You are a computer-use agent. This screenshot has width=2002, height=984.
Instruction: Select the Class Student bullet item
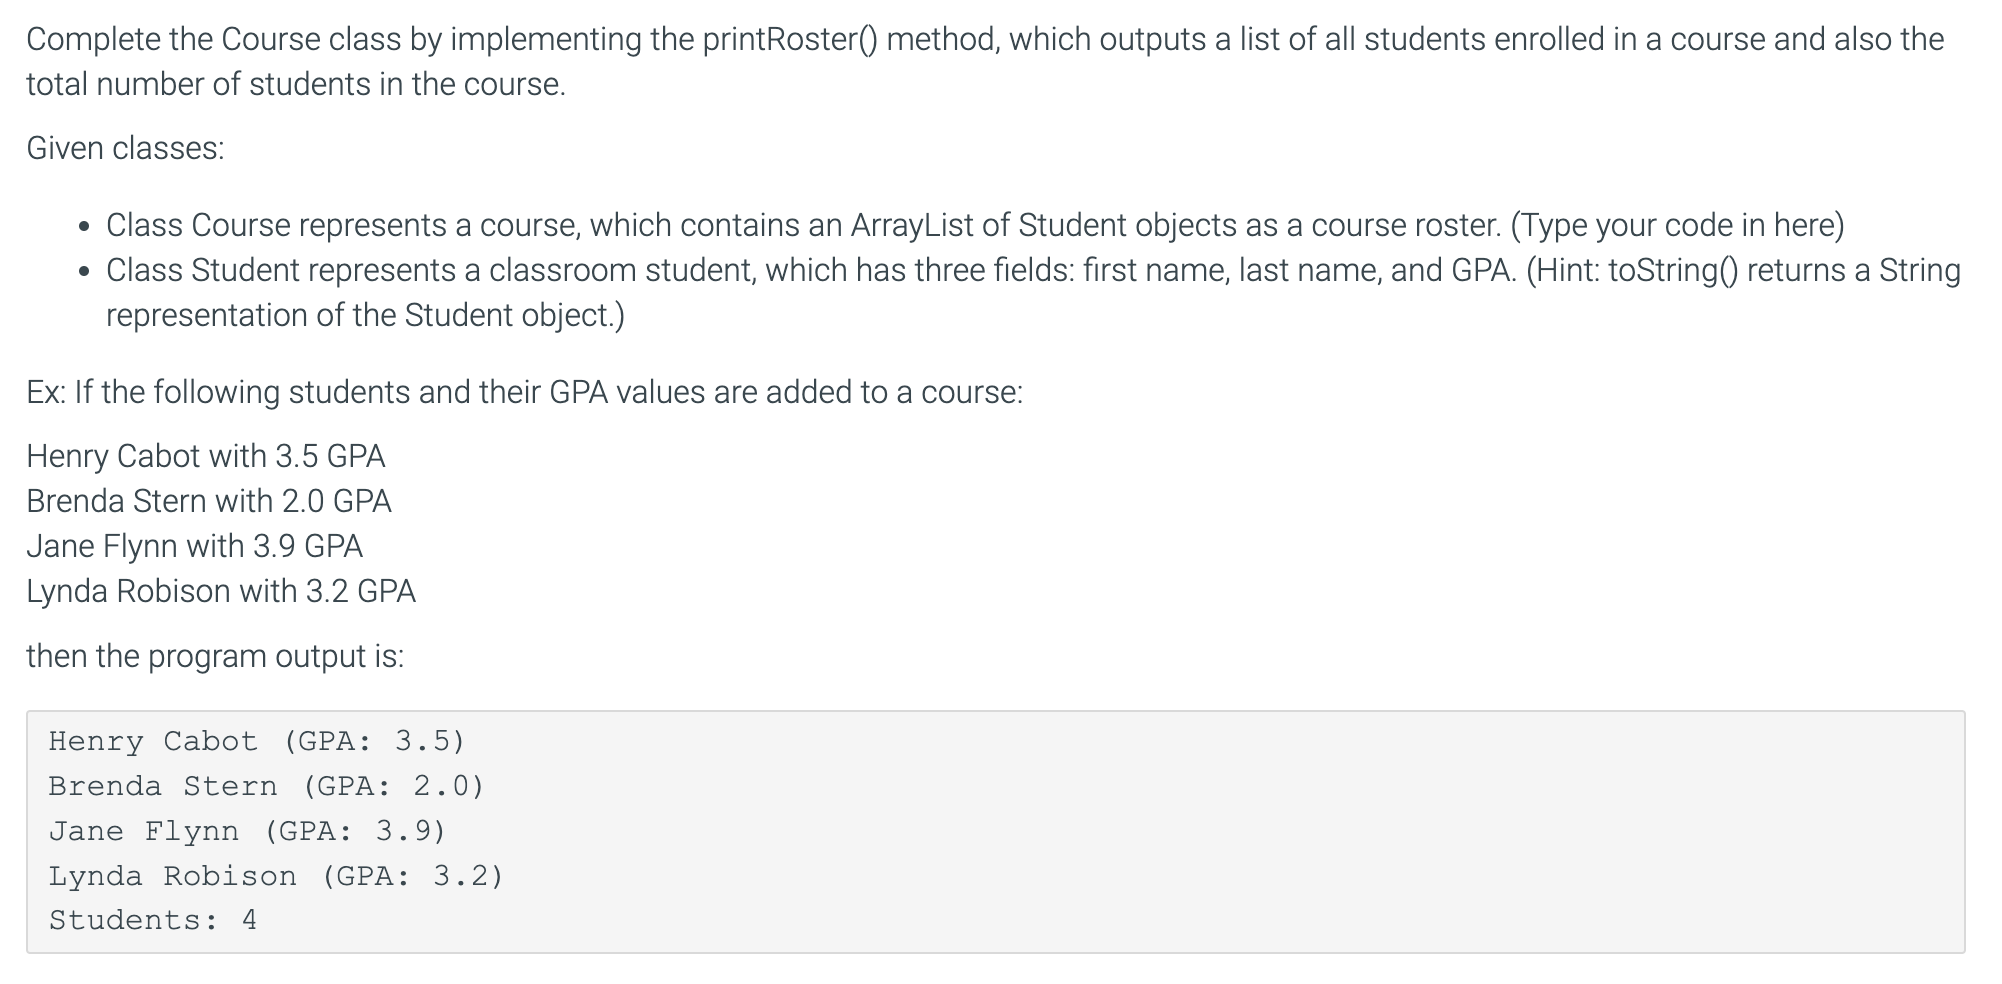(x=1033, y=292)
